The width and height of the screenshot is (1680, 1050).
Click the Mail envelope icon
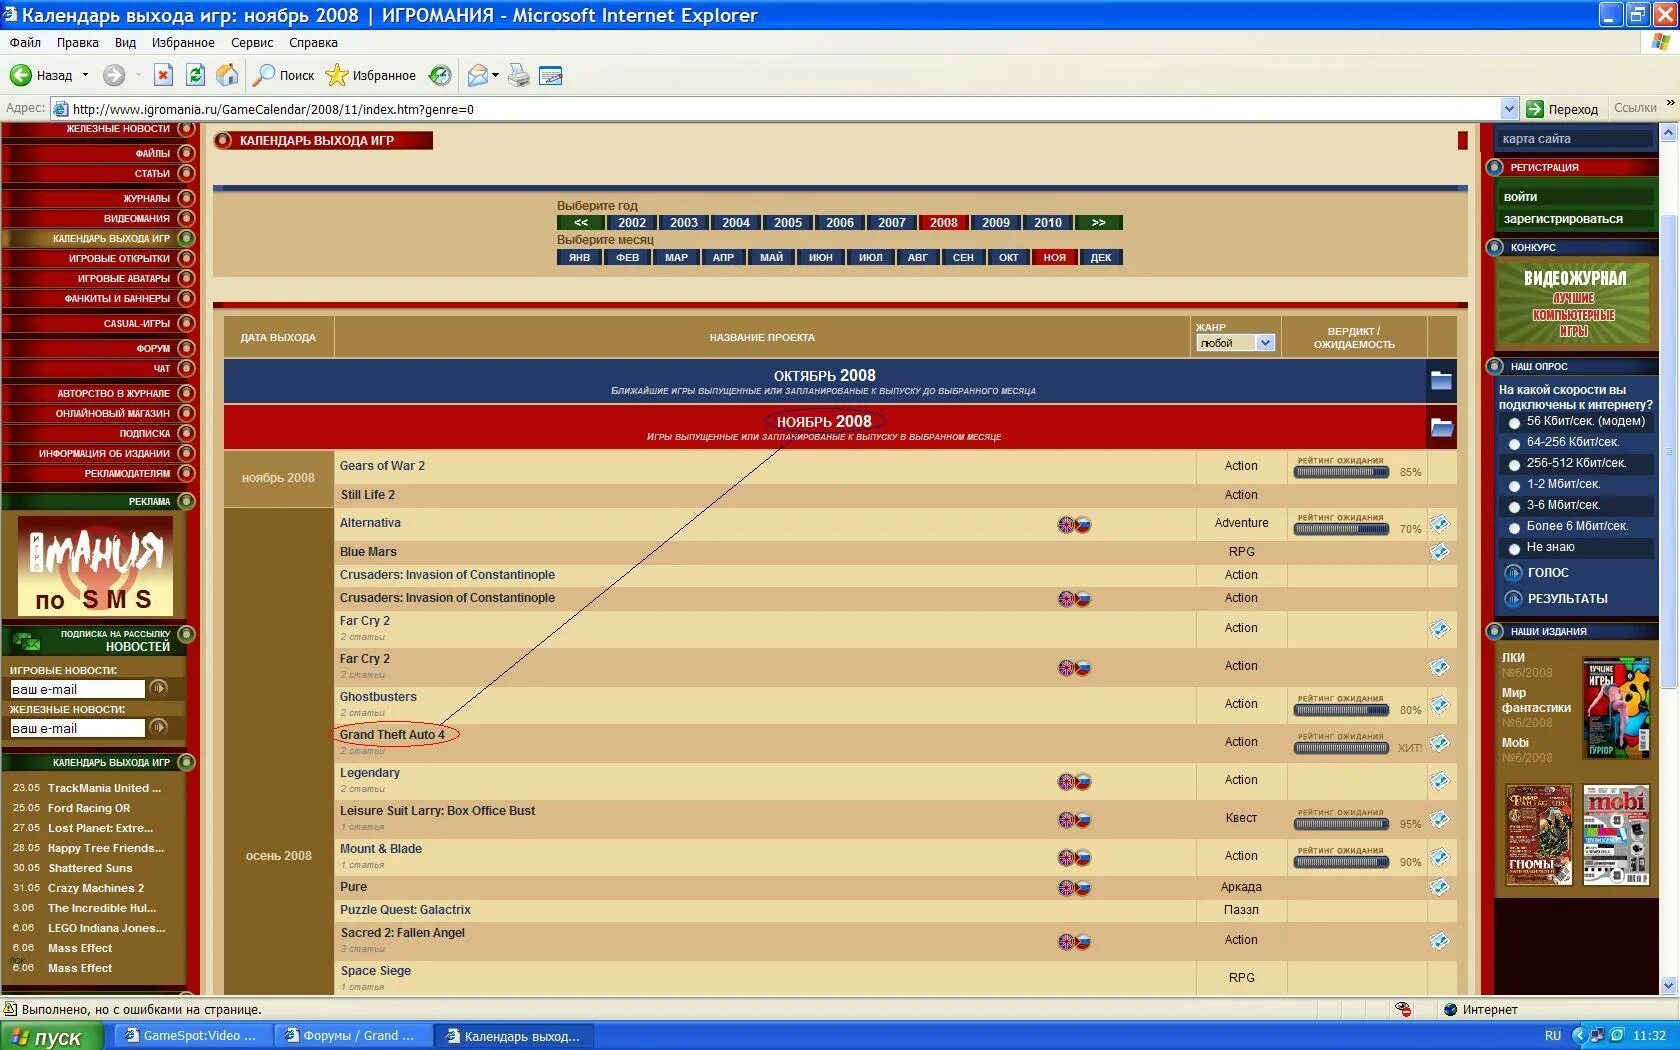pyautogui.click(x=478, y=75)
